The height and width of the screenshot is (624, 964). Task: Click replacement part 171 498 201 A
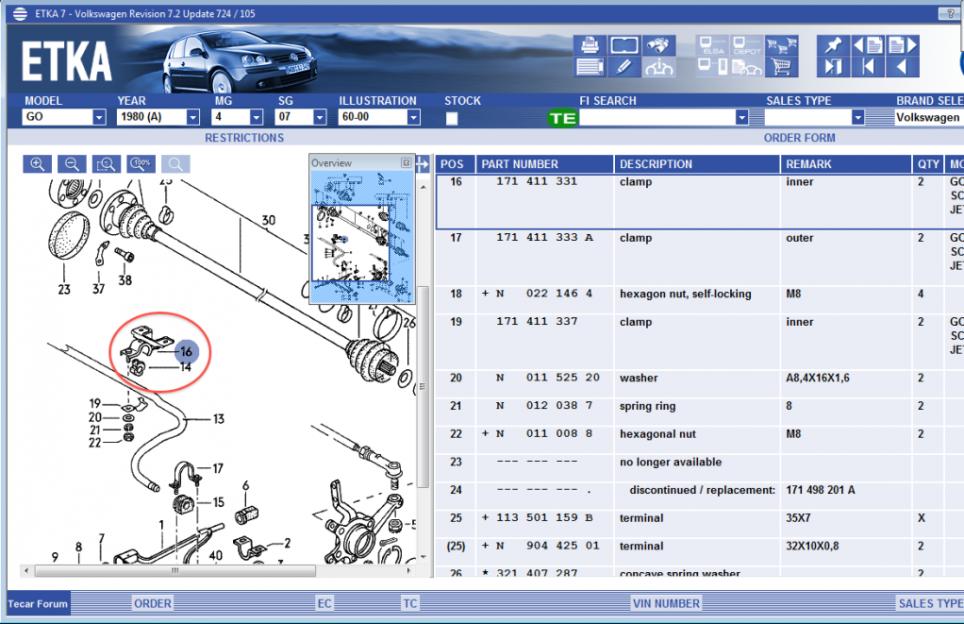820,490
